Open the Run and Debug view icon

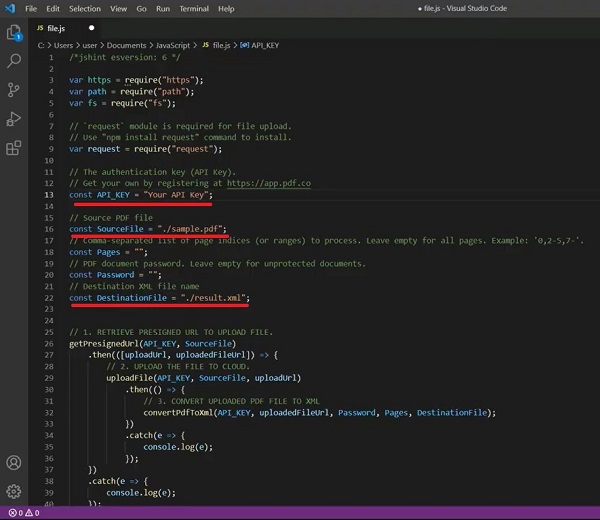tap(13, 119)
